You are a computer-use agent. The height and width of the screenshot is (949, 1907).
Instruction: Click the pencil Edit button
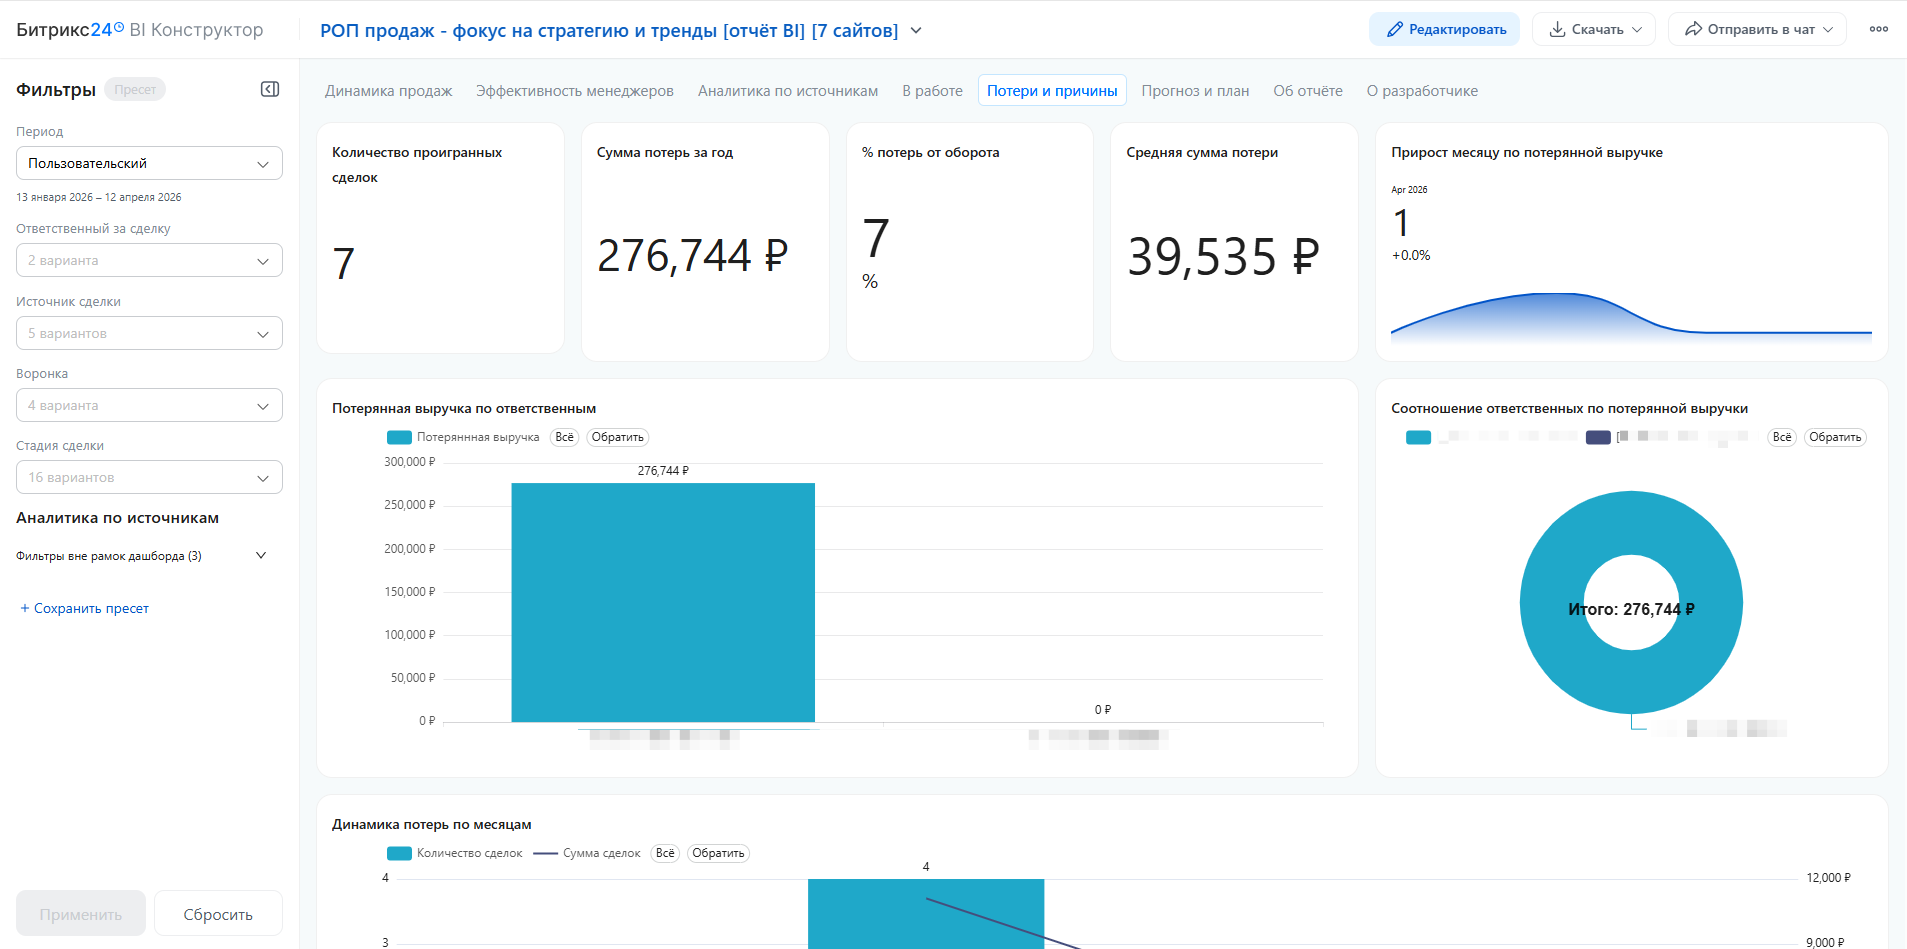tap(1444, 29)
